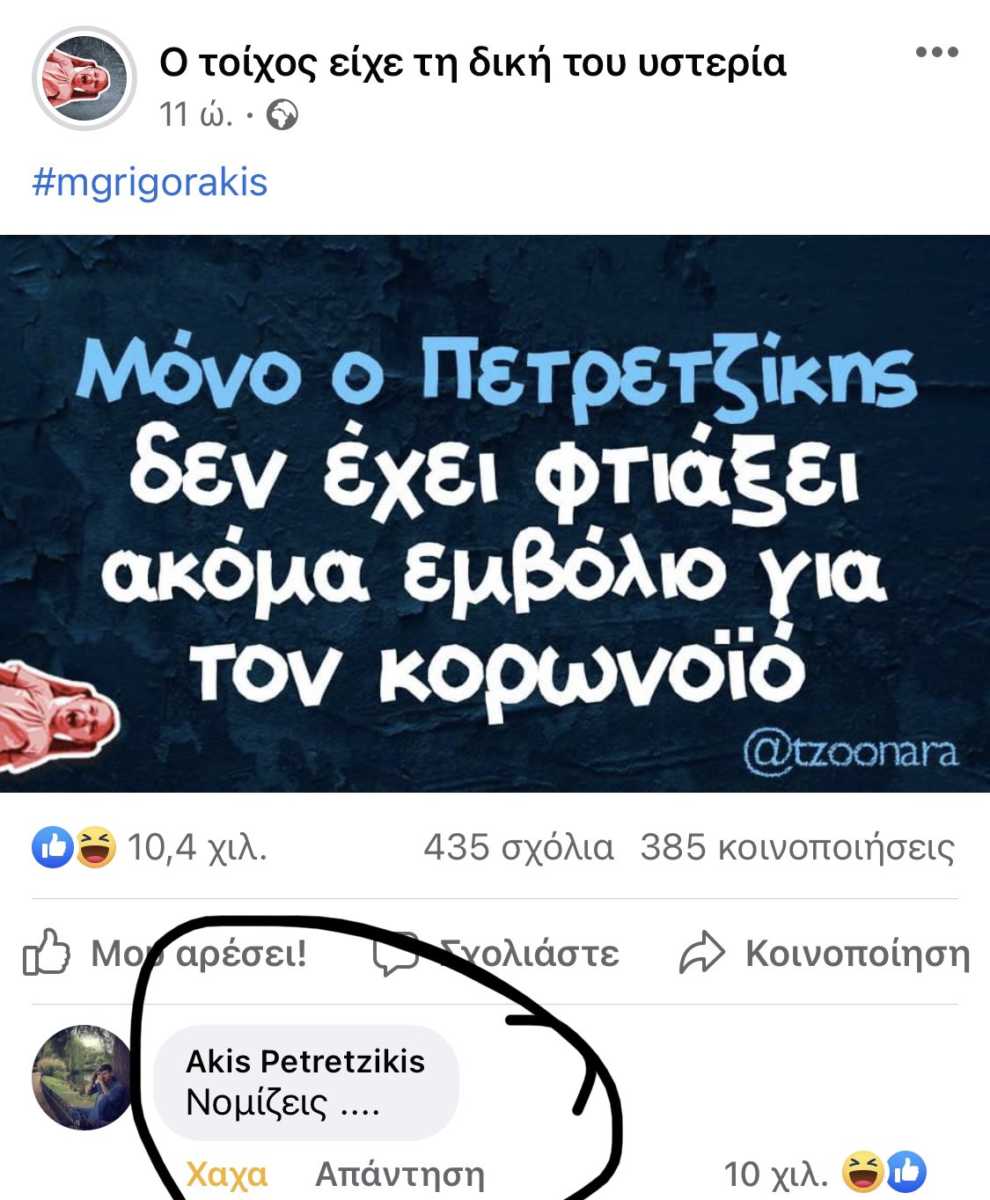This screenshot has height=1200, width=990.
Task: Click the laughing emoji on comment reactions
Action: tap(862, 1171)
